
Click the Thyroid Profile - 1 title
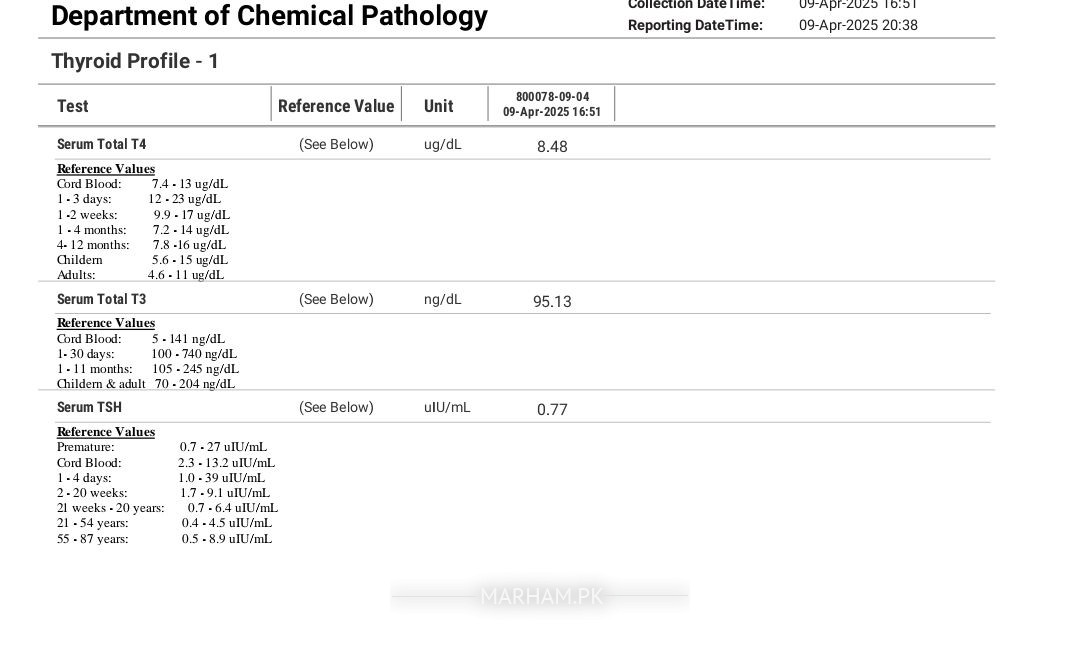pyautogui.click(x=135, y=61)
